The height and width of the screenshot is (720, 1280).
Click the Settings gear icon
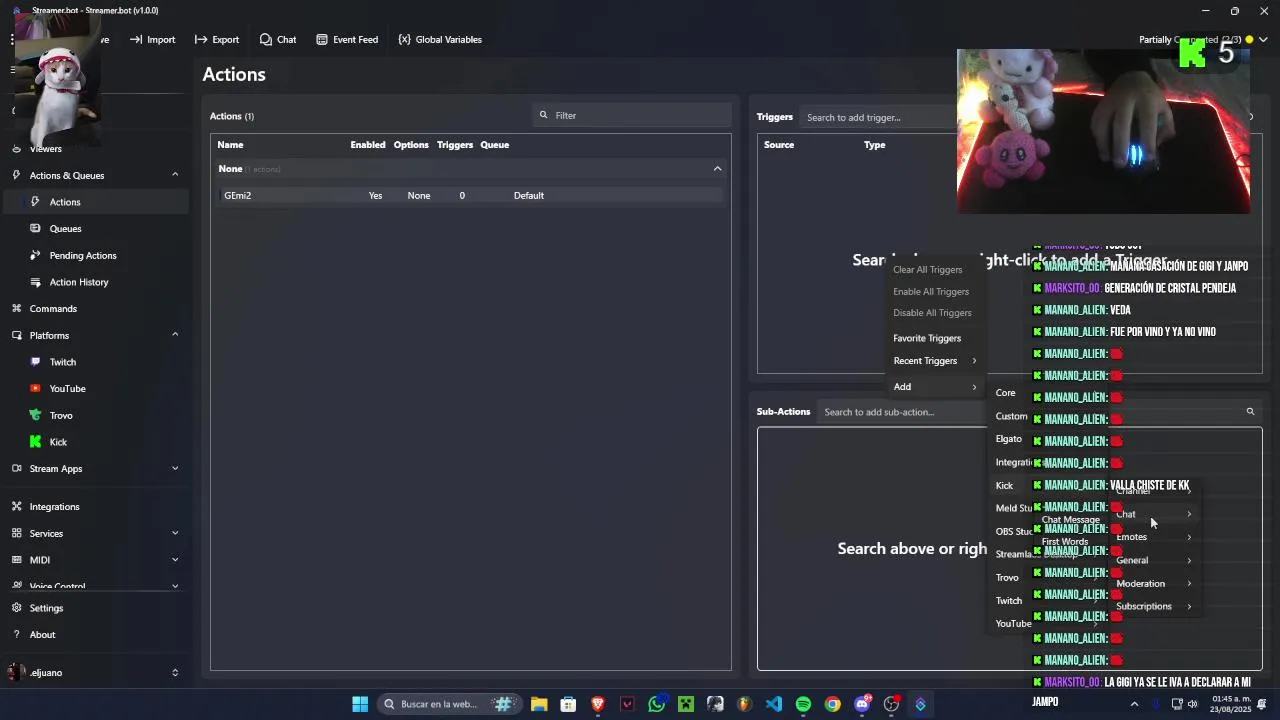click(16, 608)
